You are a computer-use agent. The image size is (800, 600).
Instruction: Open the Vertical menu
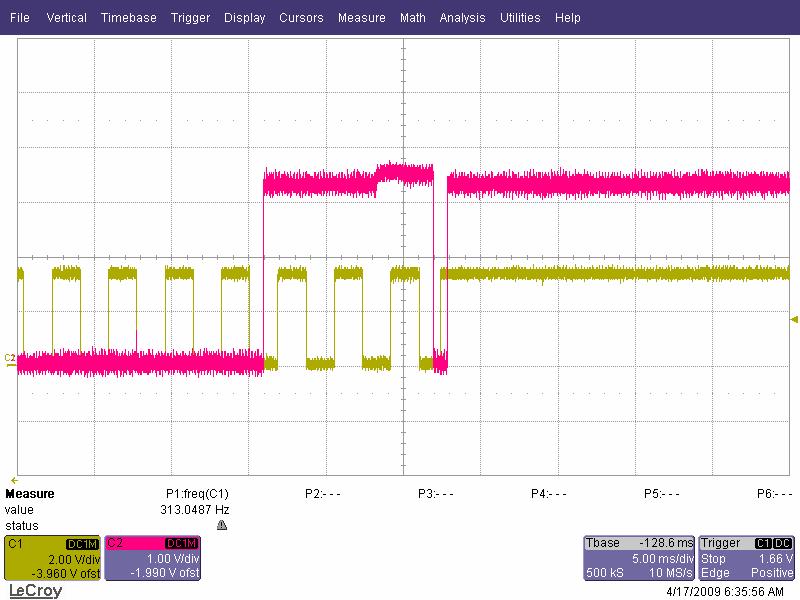[66, 17]
